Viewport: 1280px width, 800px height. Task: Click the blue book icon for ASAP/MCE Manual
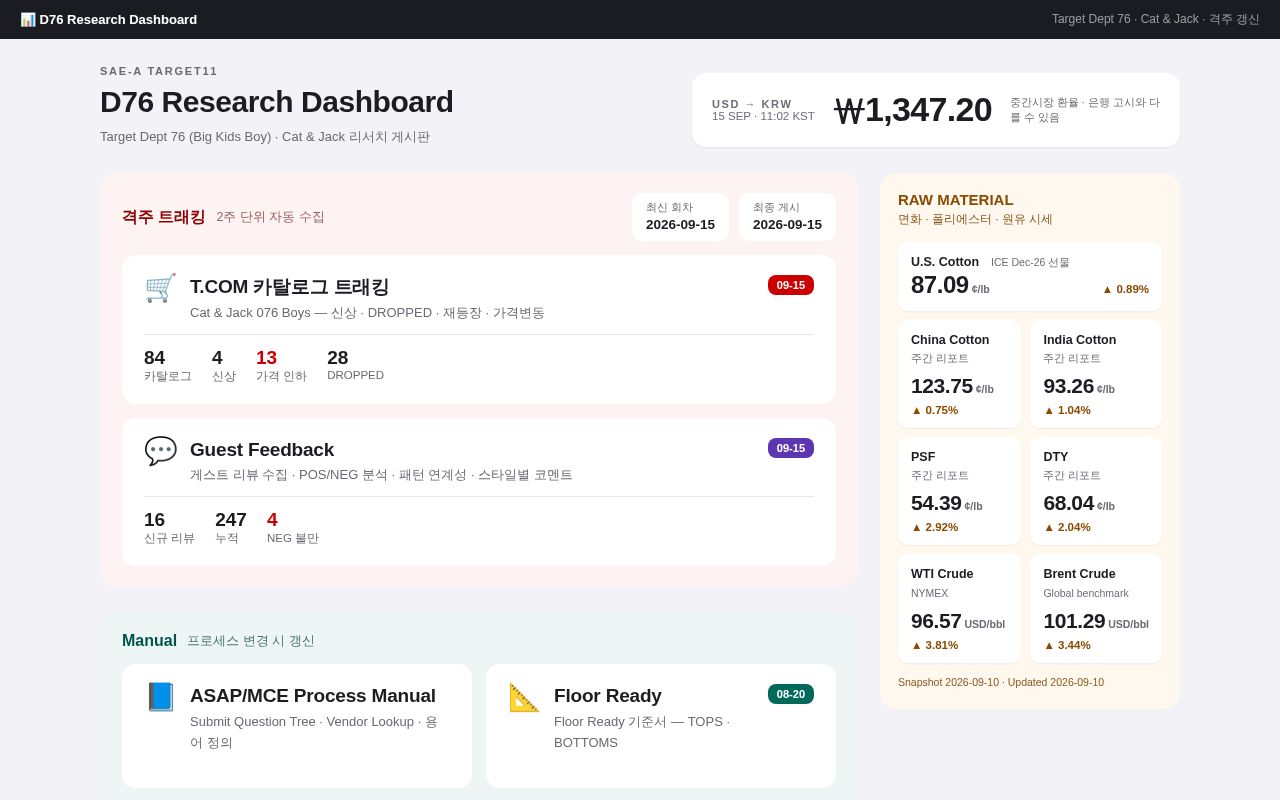coord(160,697)
